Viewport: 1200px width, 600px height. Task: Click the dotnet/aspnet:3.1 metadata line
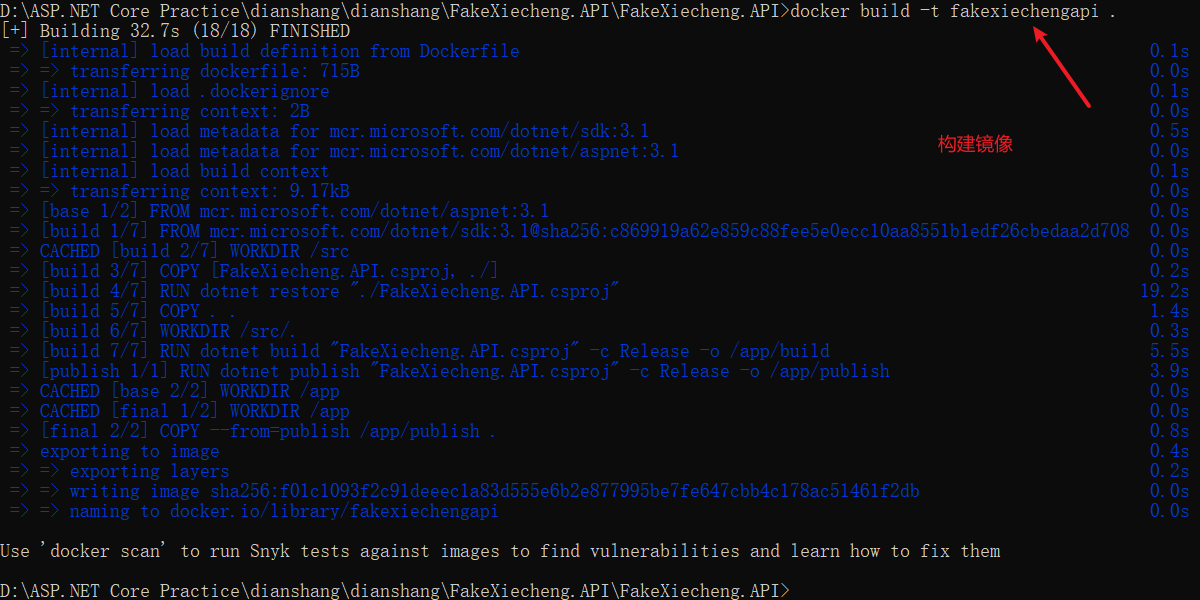[360, 151]
